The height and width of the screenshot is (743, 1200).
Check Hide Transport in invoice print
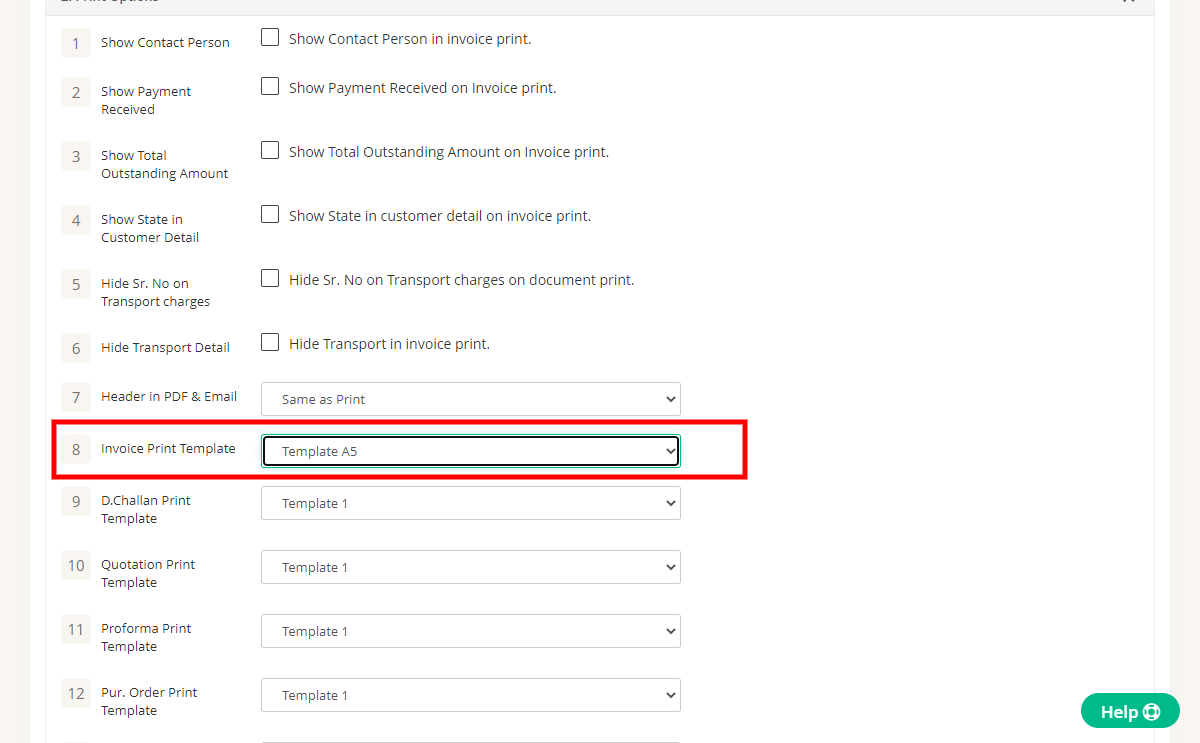[x=270, y=342]
